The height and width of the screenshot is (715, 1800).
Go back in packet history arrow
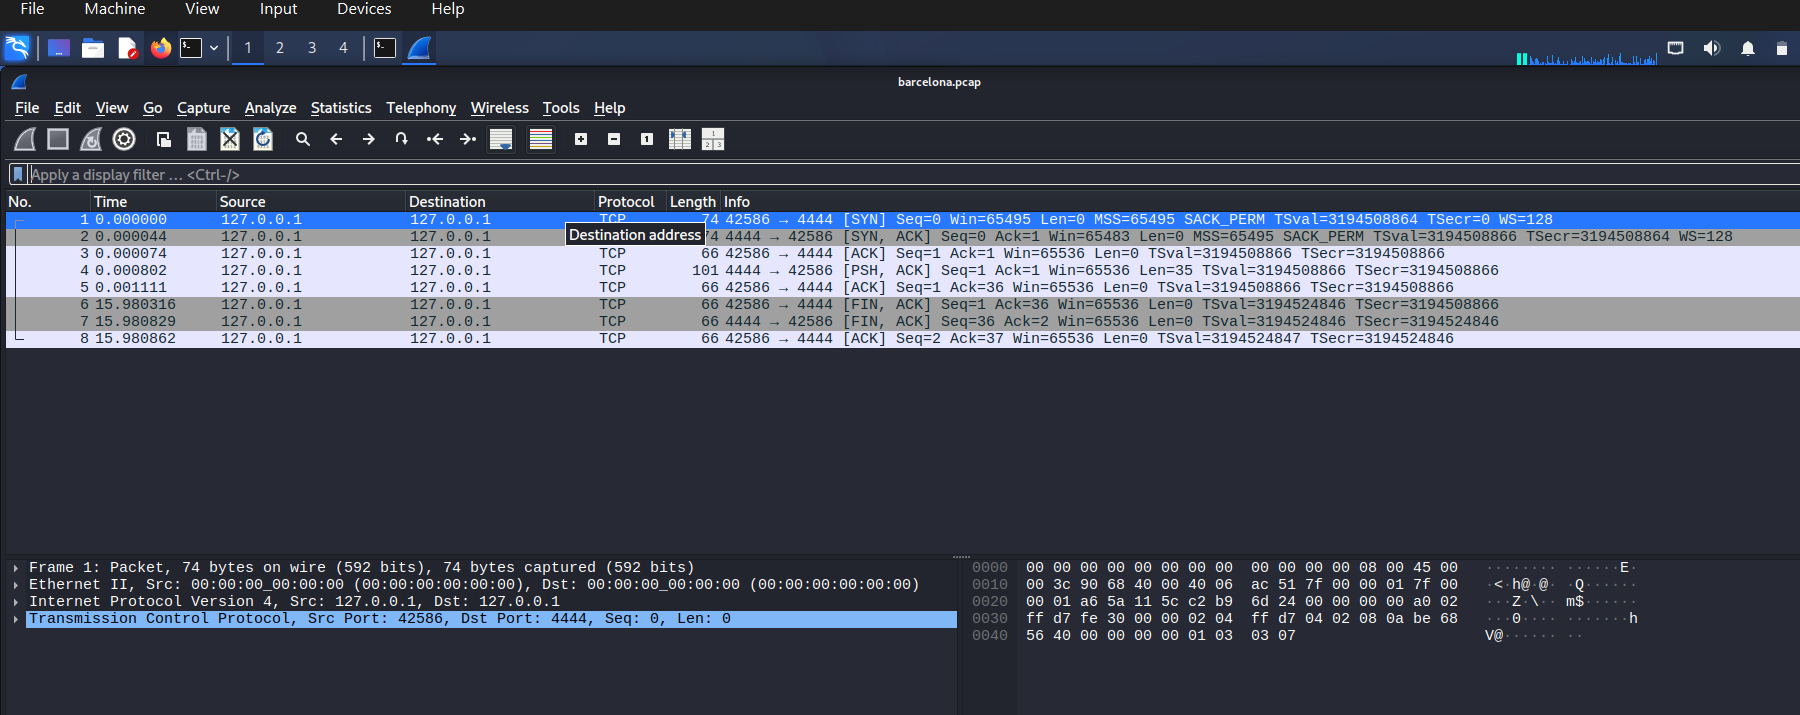[336, 139]
